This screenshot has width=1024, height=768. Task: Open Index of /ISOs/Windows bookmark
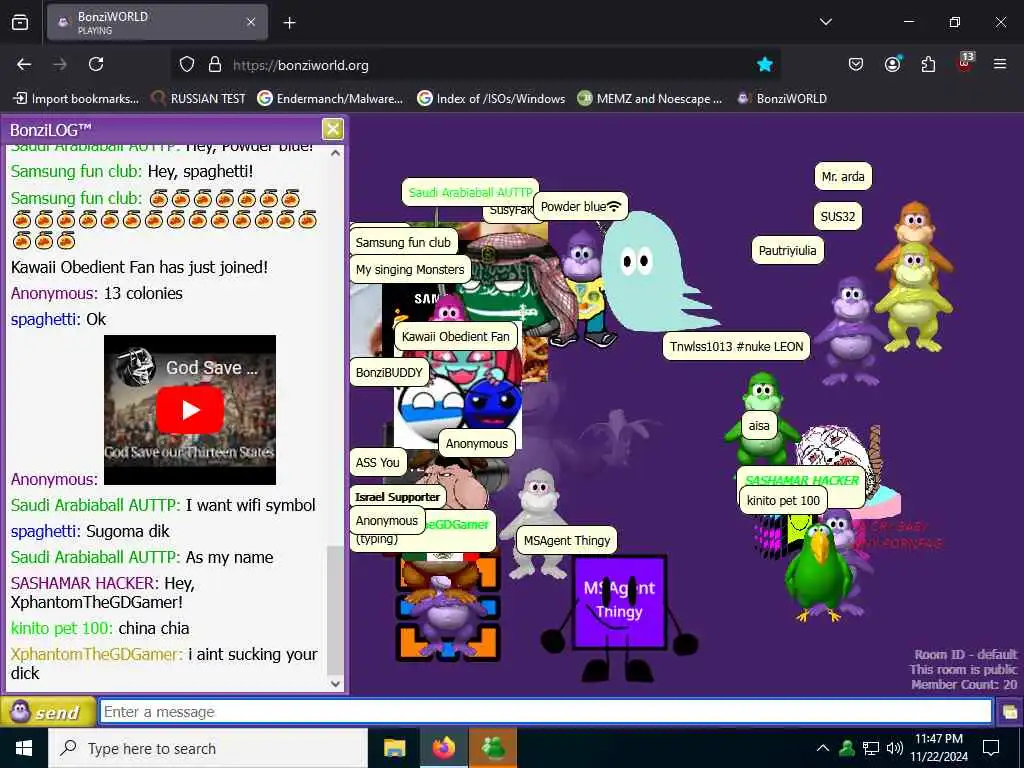click(x=492, y=99)
